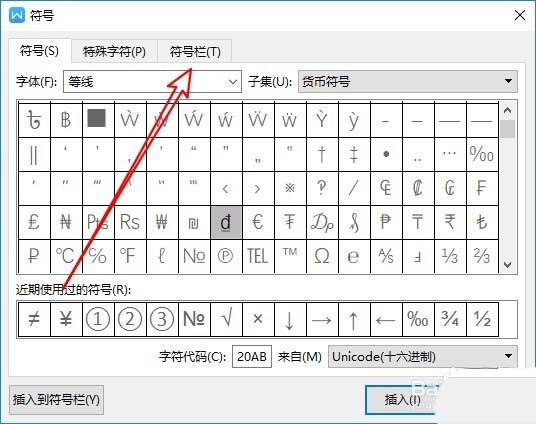Select recently used circled ③ symbol
The height and width of the screenshot is (424, 536).
tap(162, 319)
